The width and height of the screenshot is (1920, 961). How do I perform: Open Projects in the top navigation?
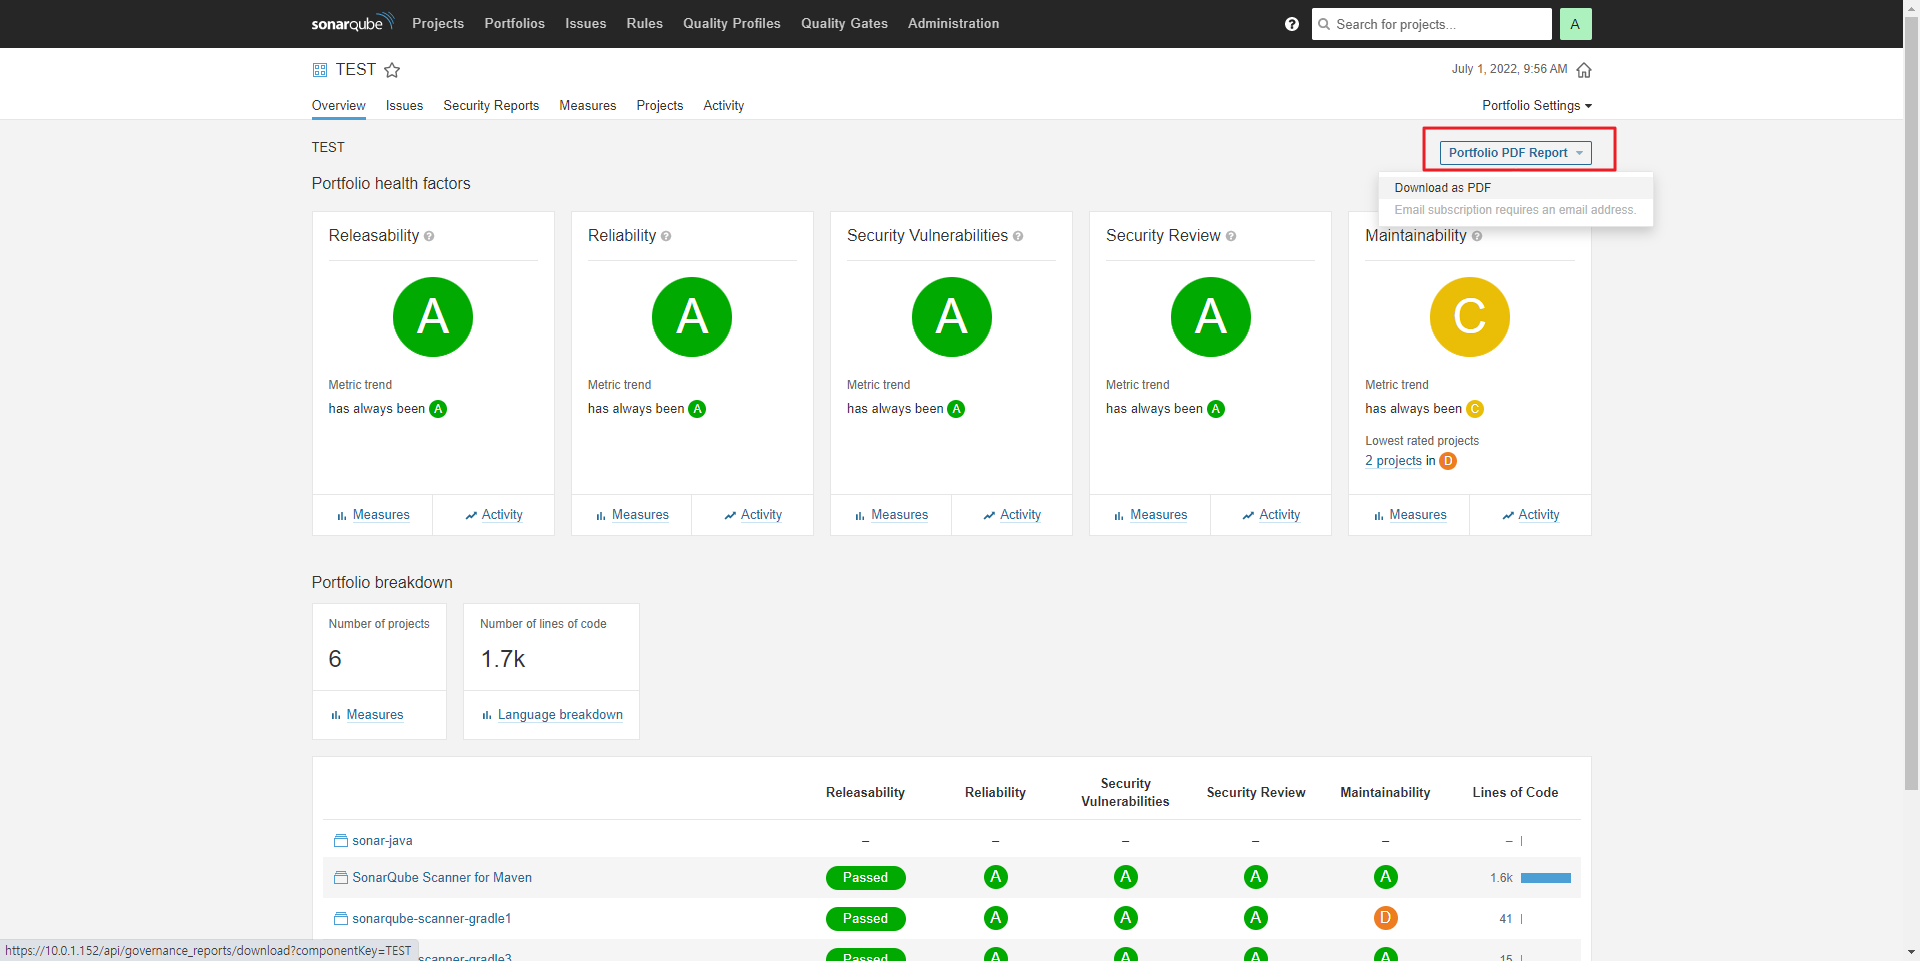[438, 24]
